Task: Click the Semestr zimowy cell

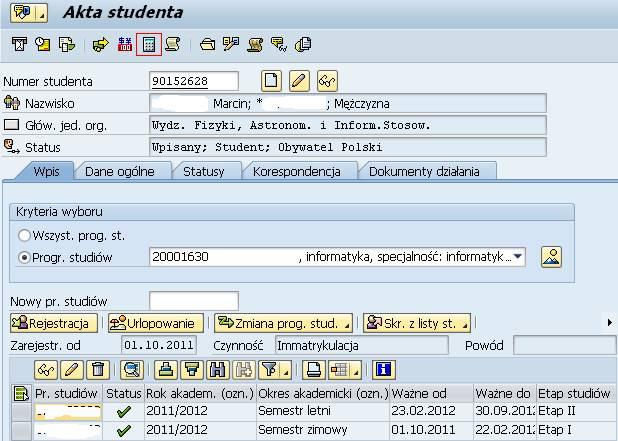Action: [323, 430]
